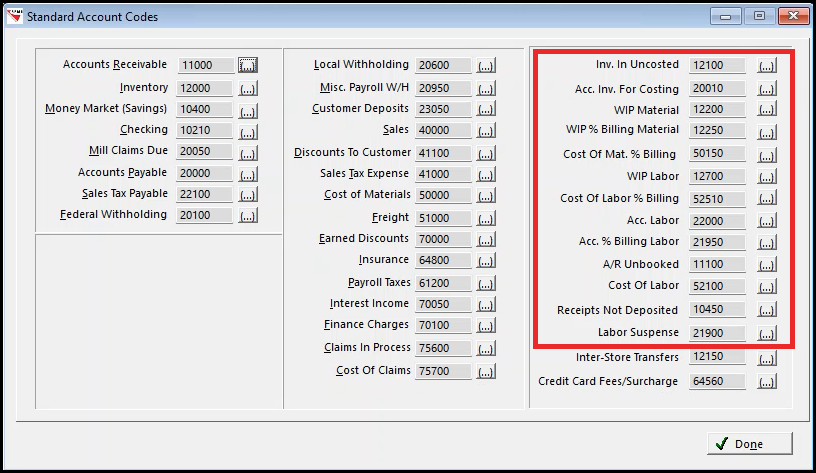Screen dimensions: 816x473
Task: Maximize the Standard Account Codes window
Action: (759, 16)
